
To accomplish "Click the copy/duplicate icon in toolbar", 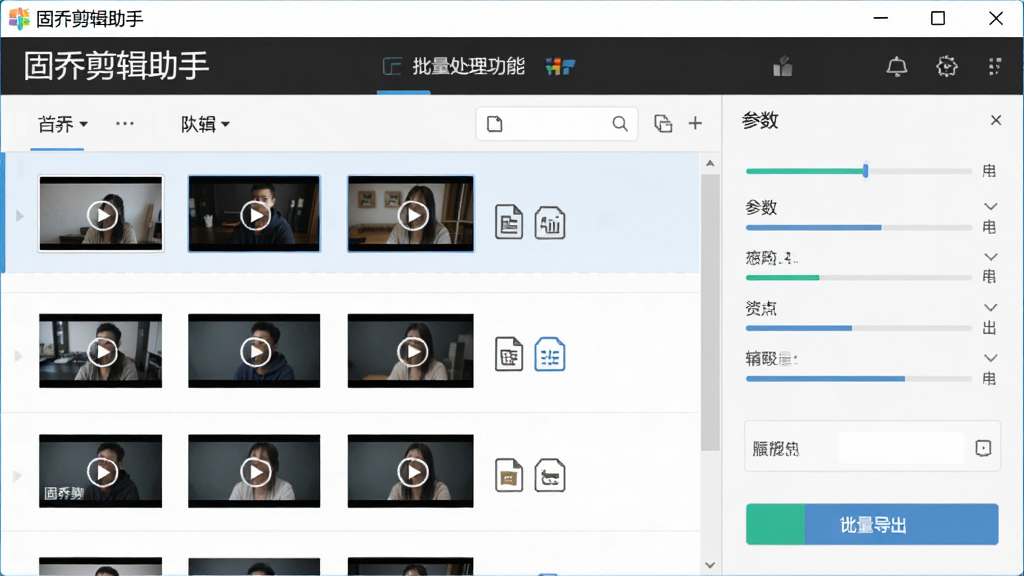I will [x=663, y=123].
